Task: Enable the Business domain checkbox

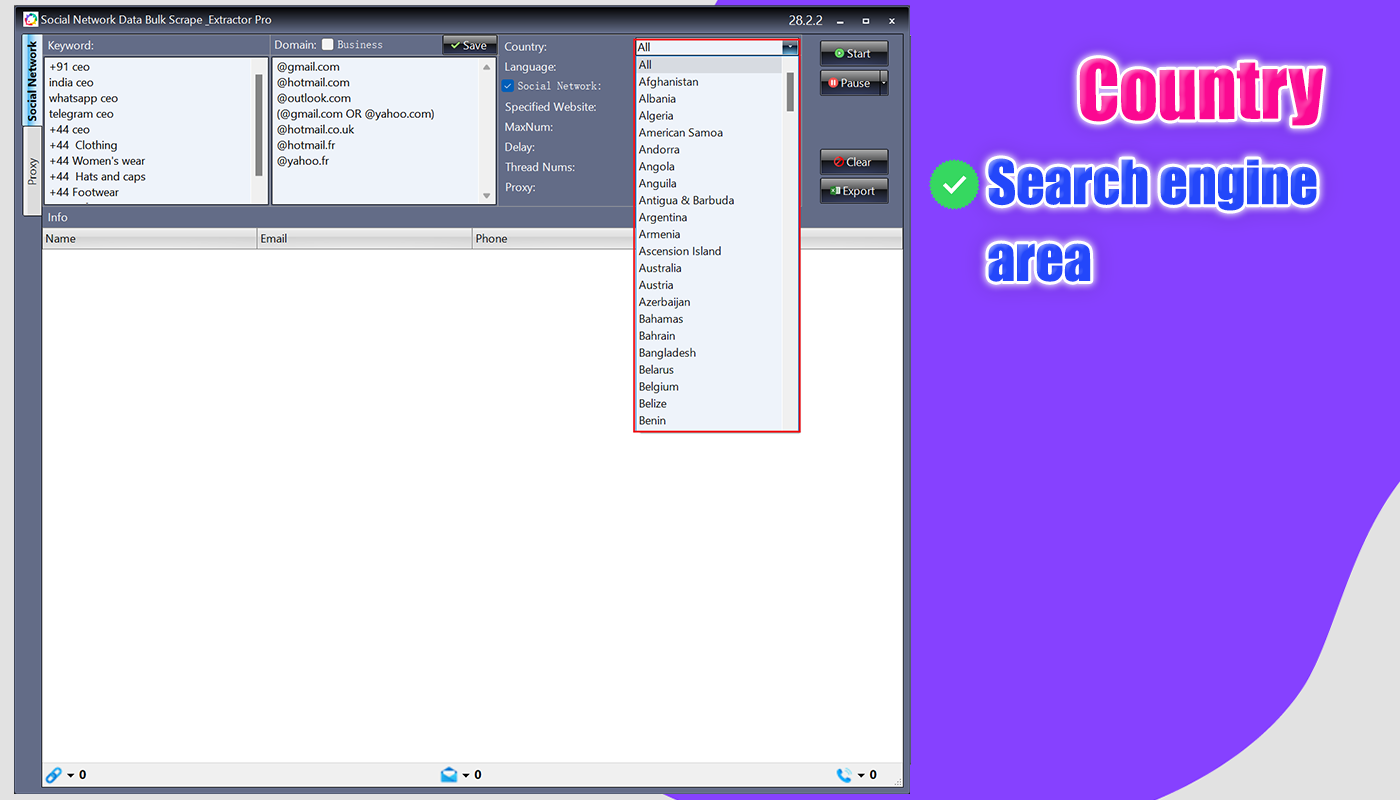Action: click(x=328, y=45)
